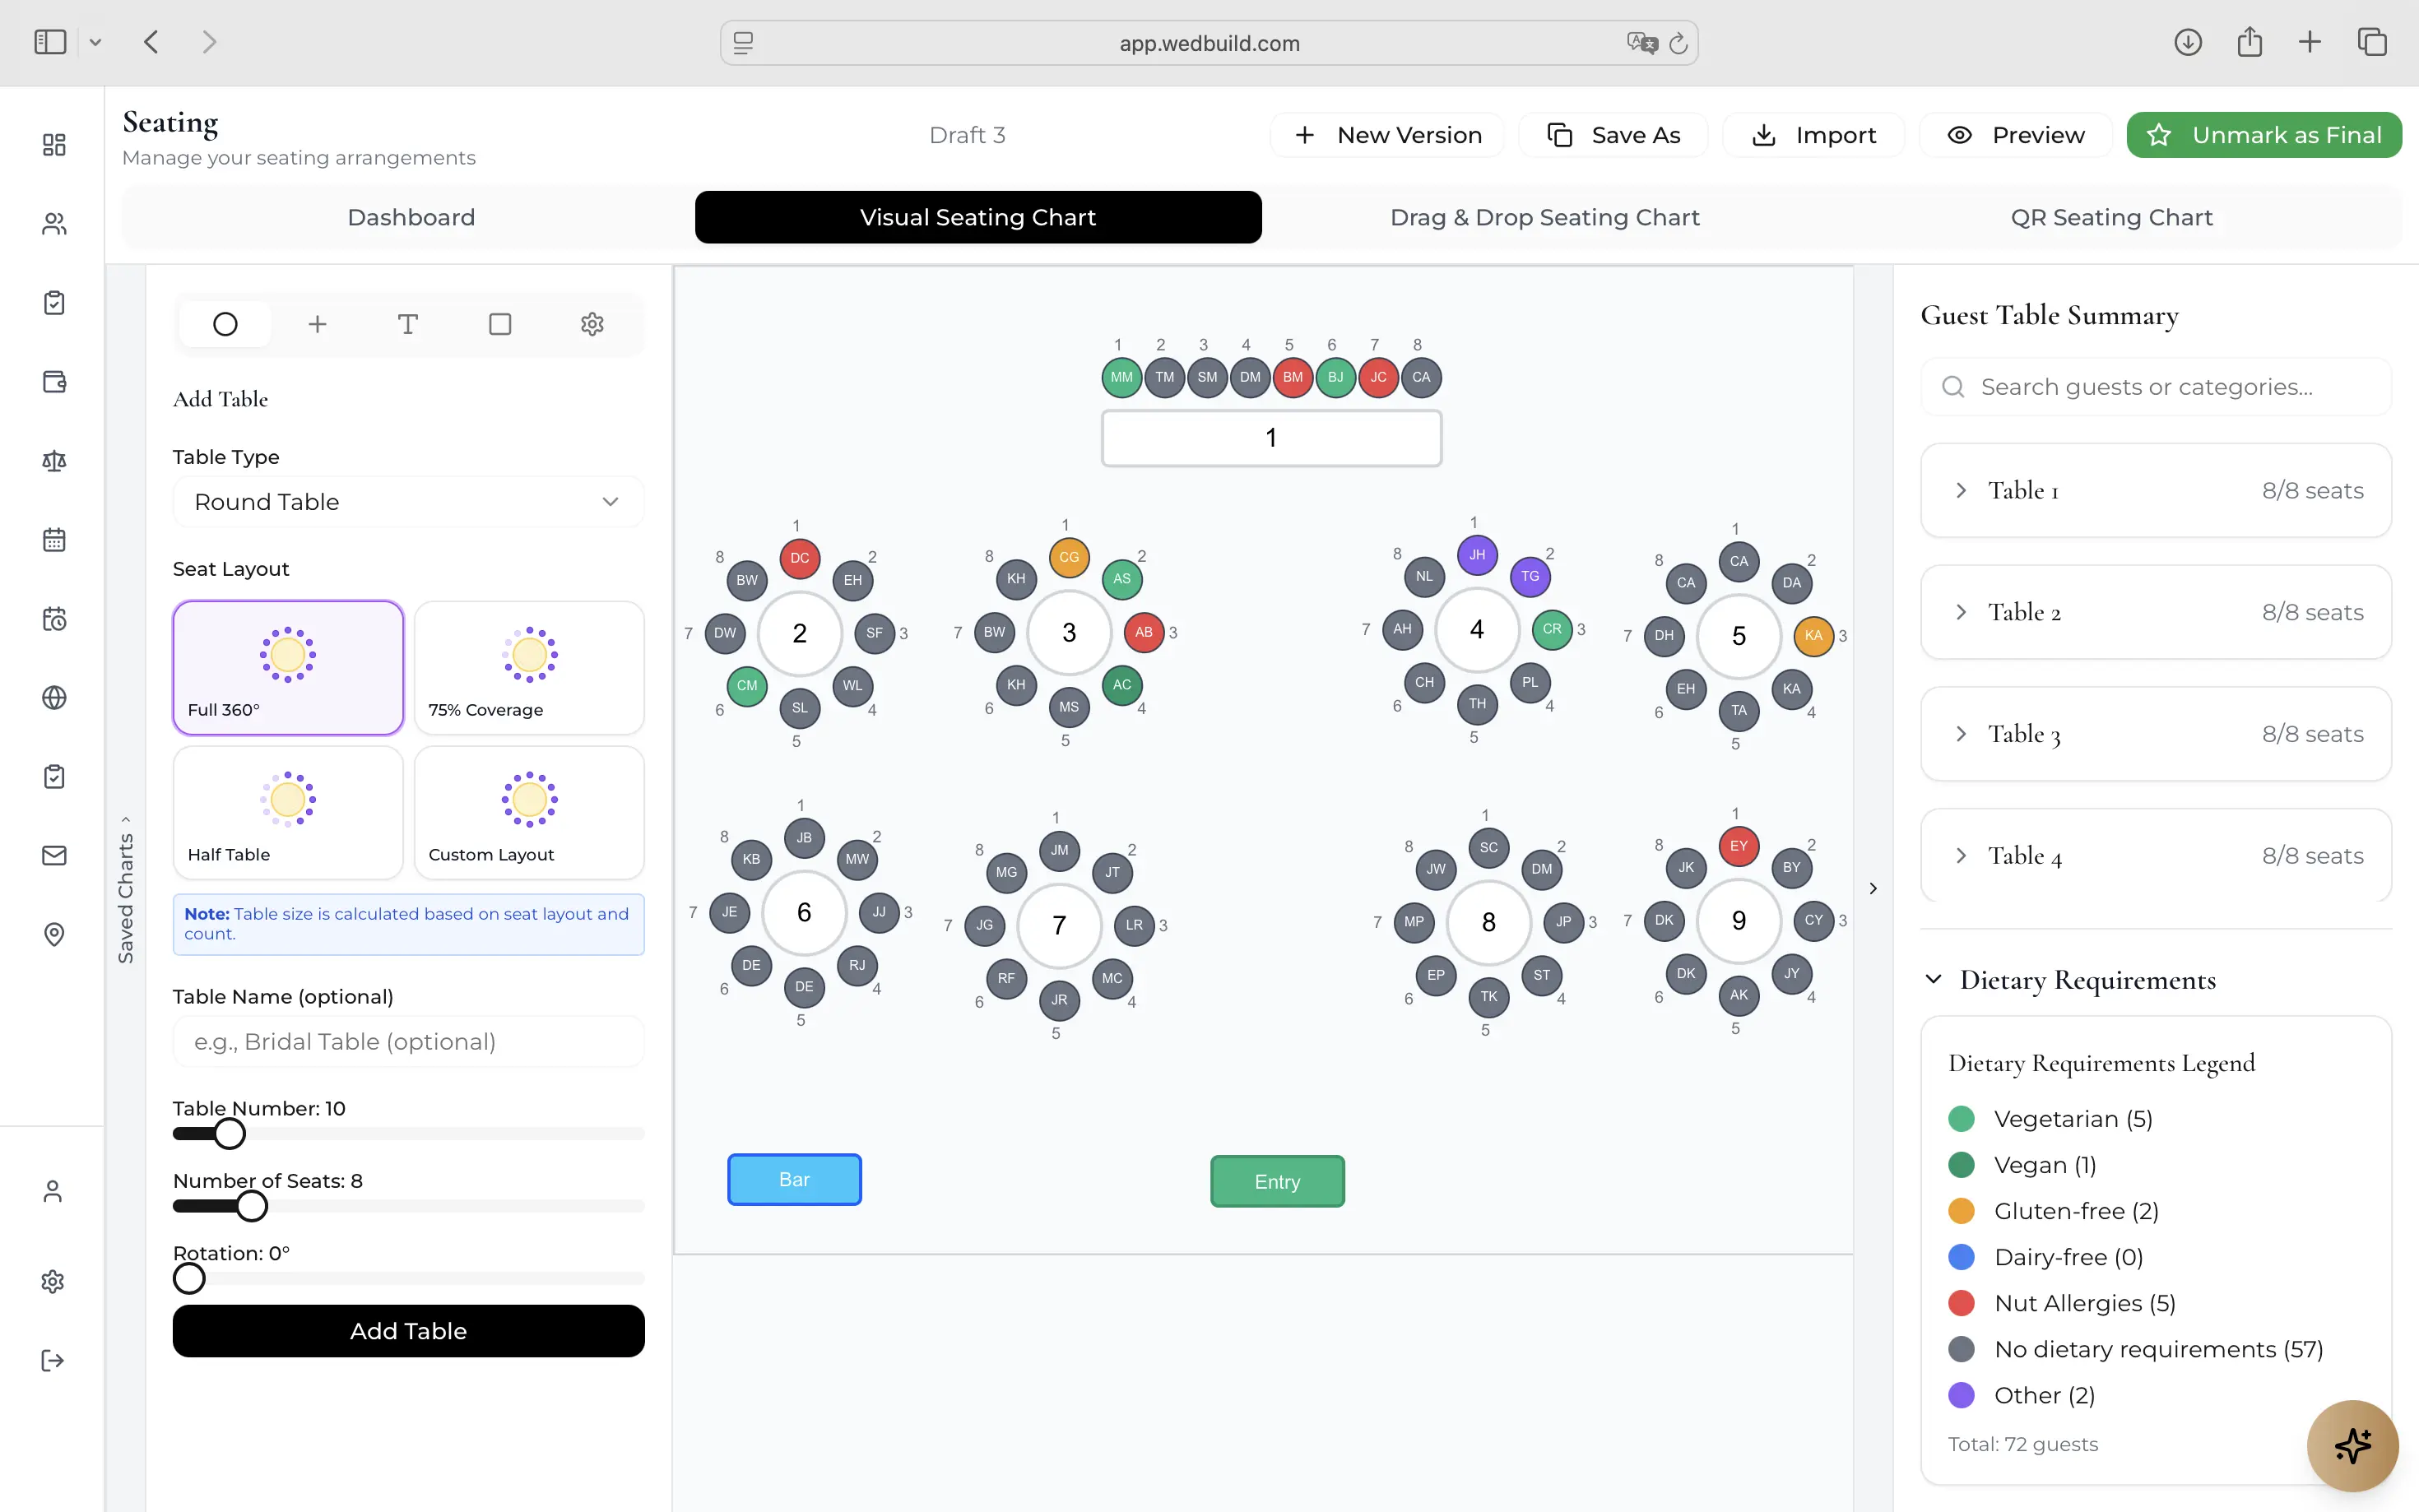This screenshot has width=2419, height=1512.
Task: Click the Search guests or categories field
Action: pyautogui.click(x=2156, y=387)
